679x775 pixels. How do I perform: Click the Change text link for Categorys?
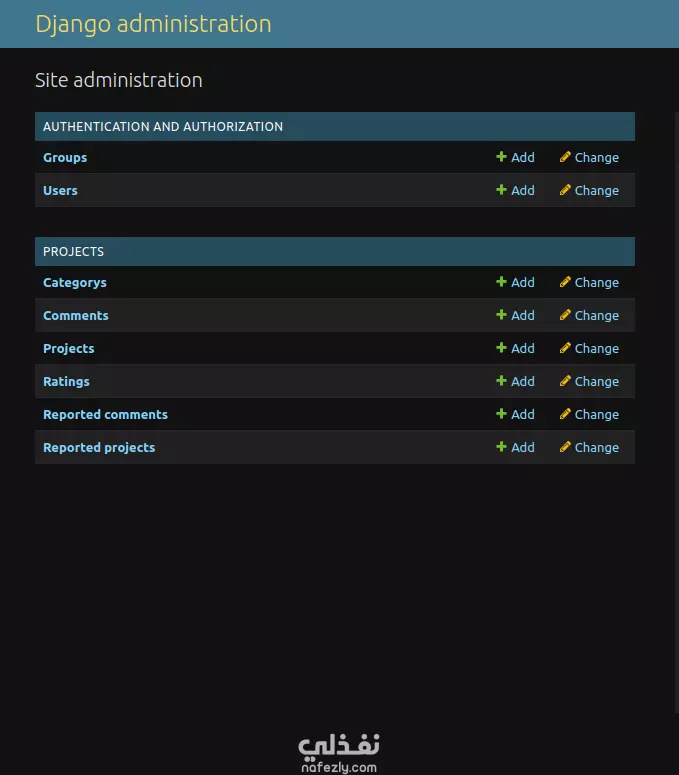click(596, 283)
